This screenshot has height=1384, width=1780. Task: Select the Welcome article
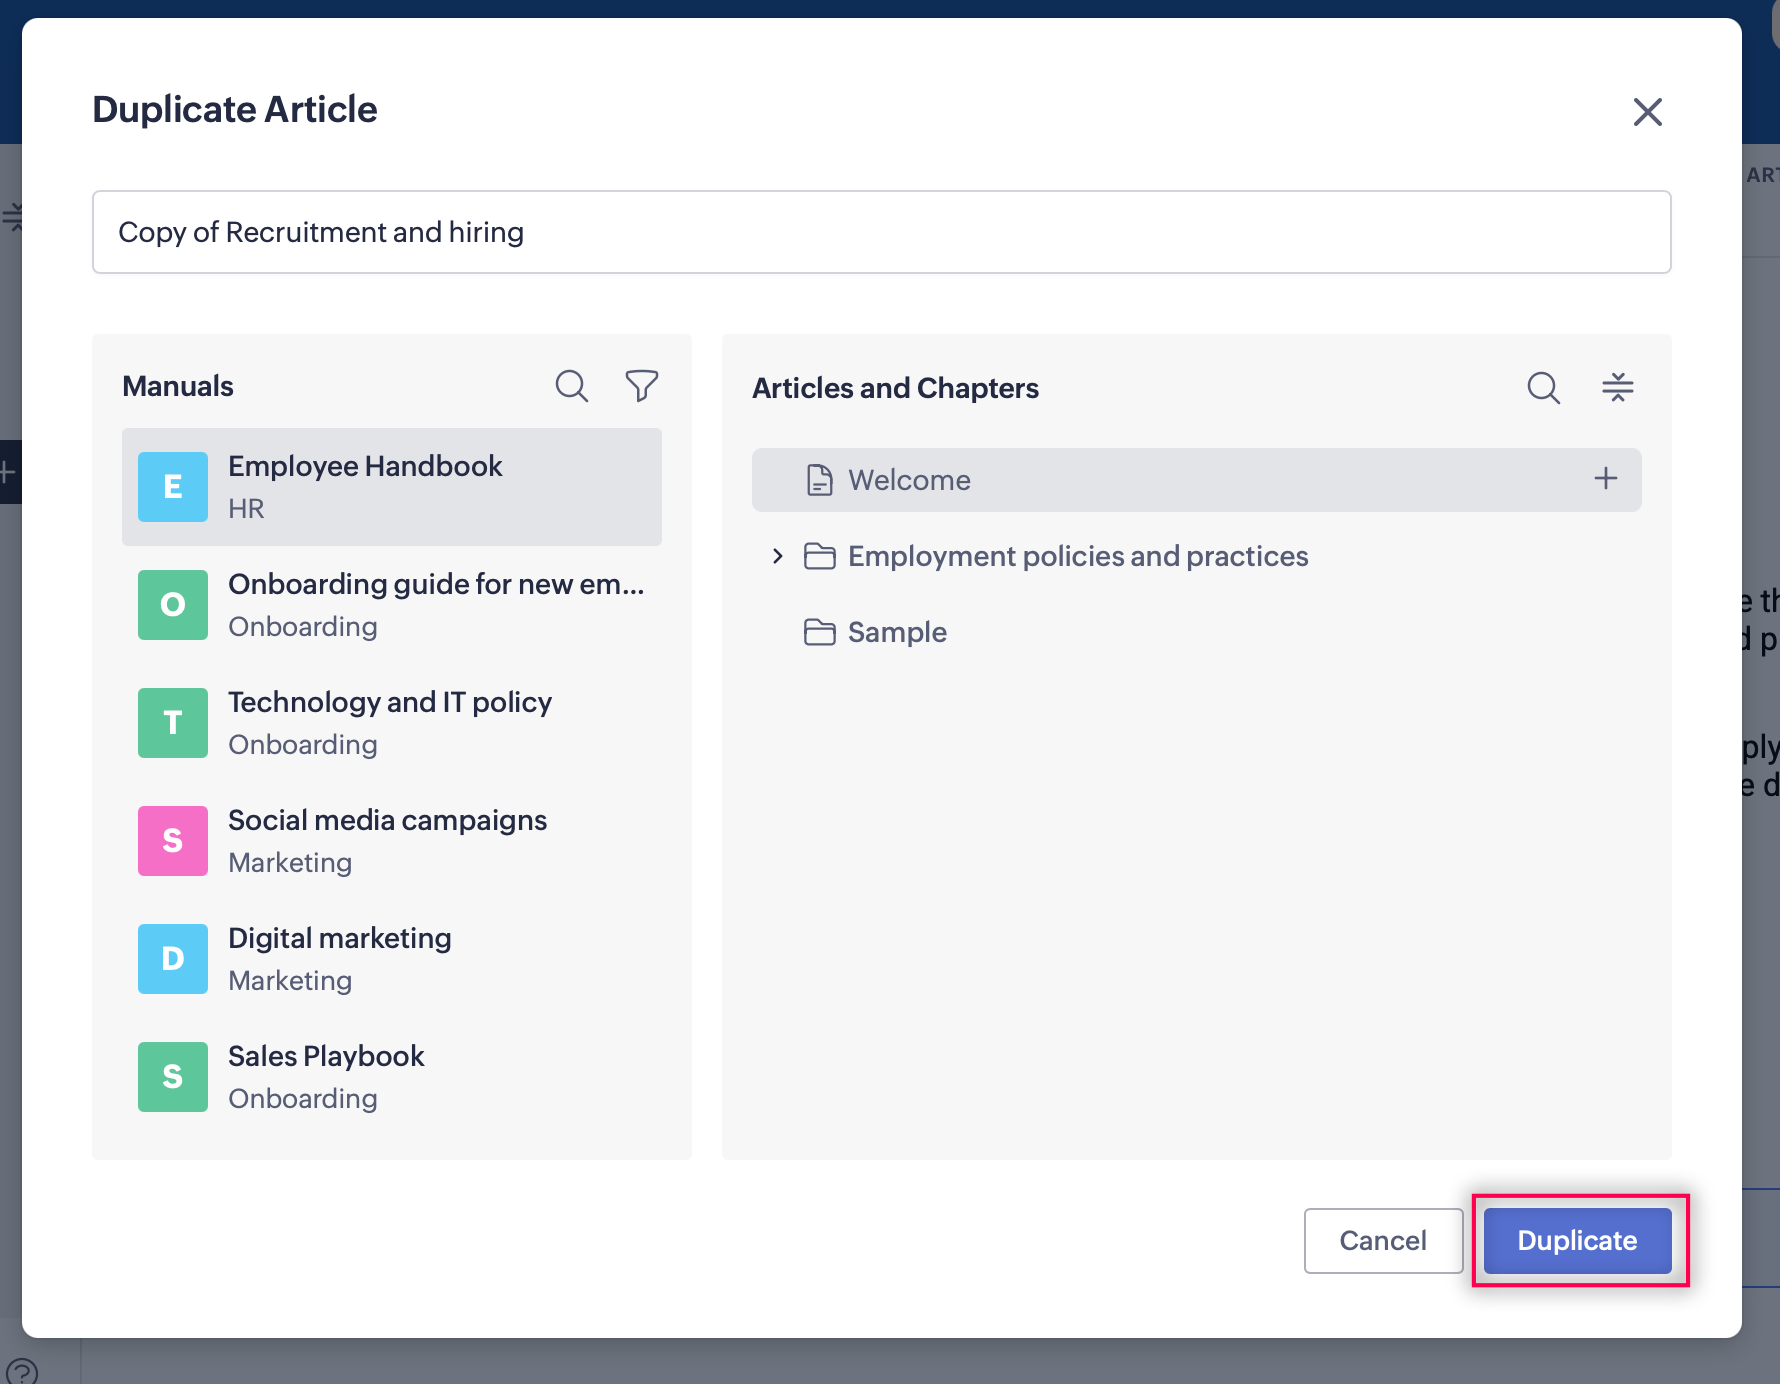coord(908,480)
